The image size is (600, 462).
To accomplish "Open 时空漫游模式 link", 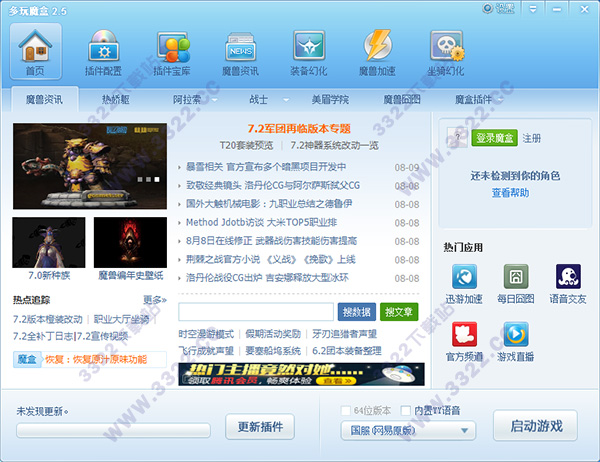I will click(206, 334).
